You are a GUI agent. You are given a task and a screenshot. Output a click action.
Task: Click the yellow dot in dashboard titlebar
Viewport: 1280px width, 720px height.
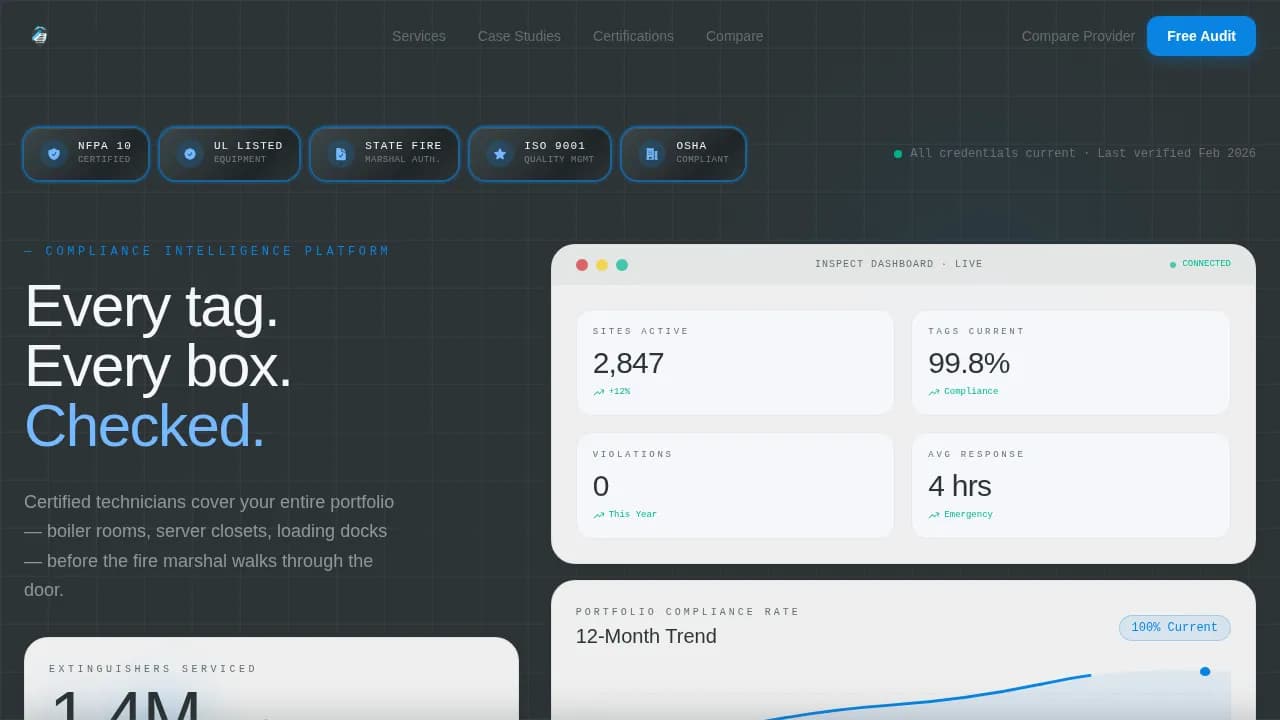point(602,265)
